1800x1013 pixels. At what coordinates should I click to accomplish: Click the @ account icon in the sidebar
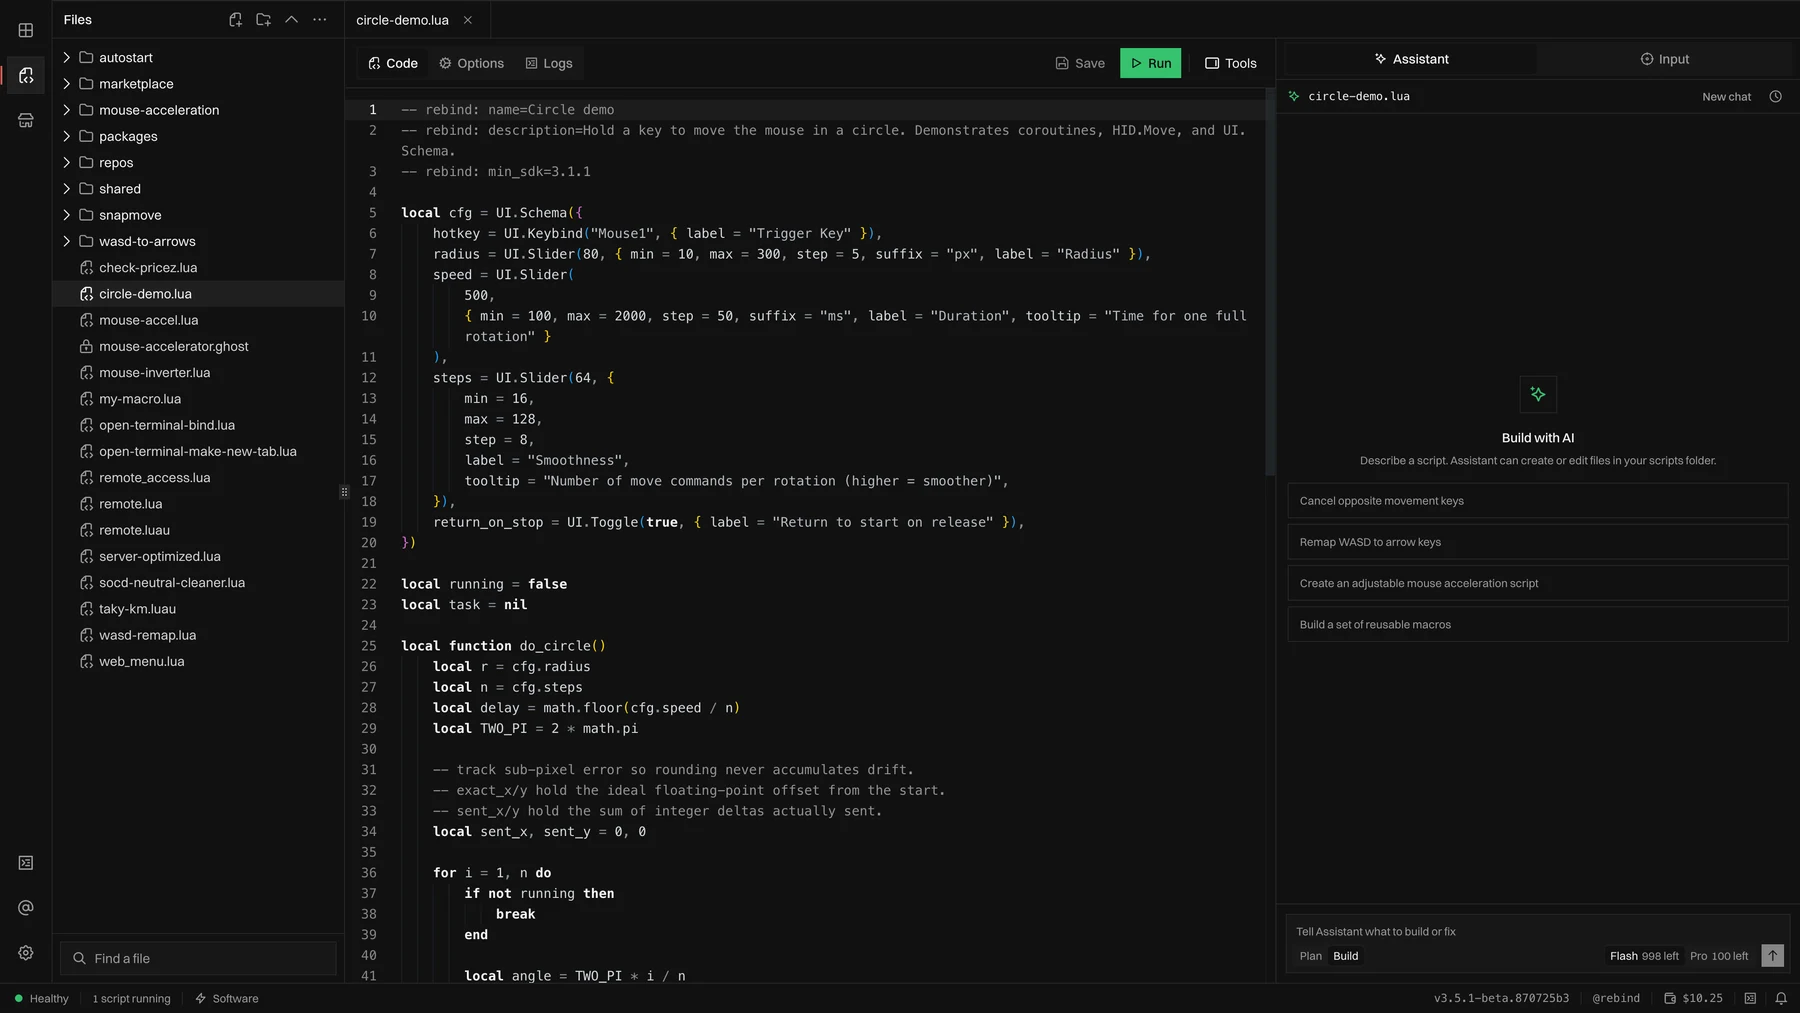point(26,907)
